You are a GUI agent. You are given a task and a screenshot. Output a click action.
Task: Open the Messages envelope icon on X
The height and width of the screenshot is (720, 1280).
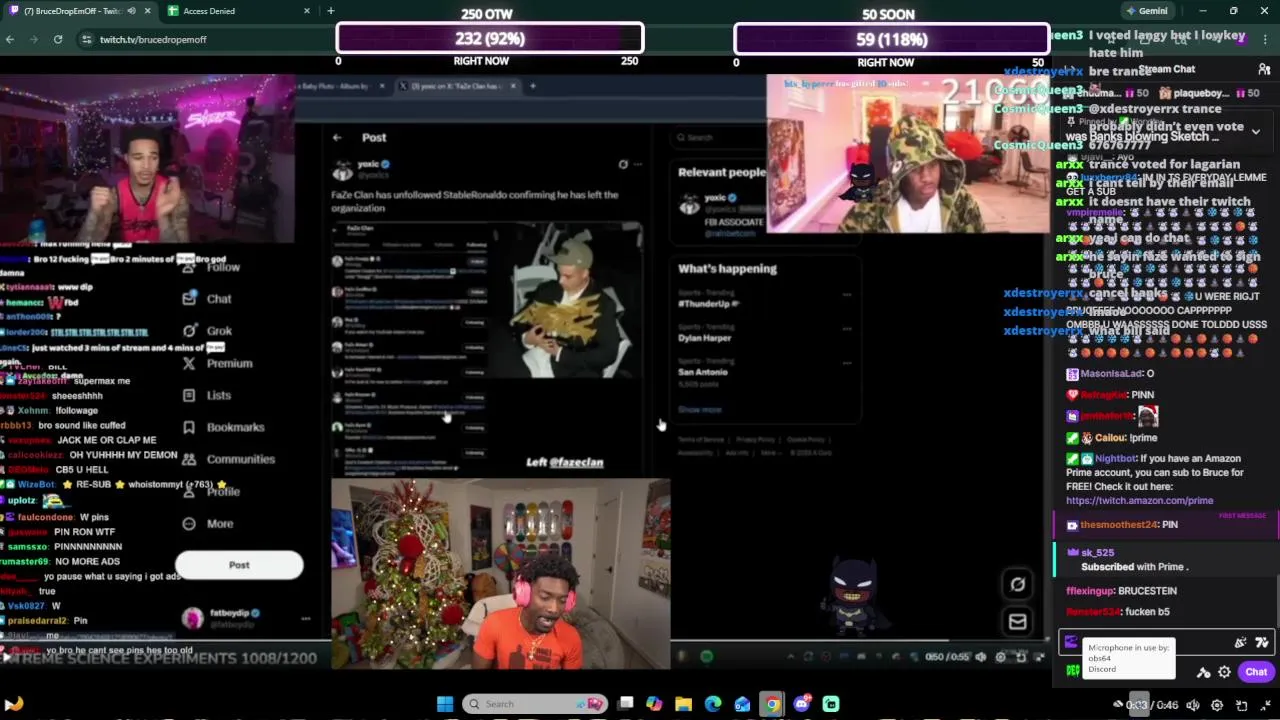click(1017, 622)
